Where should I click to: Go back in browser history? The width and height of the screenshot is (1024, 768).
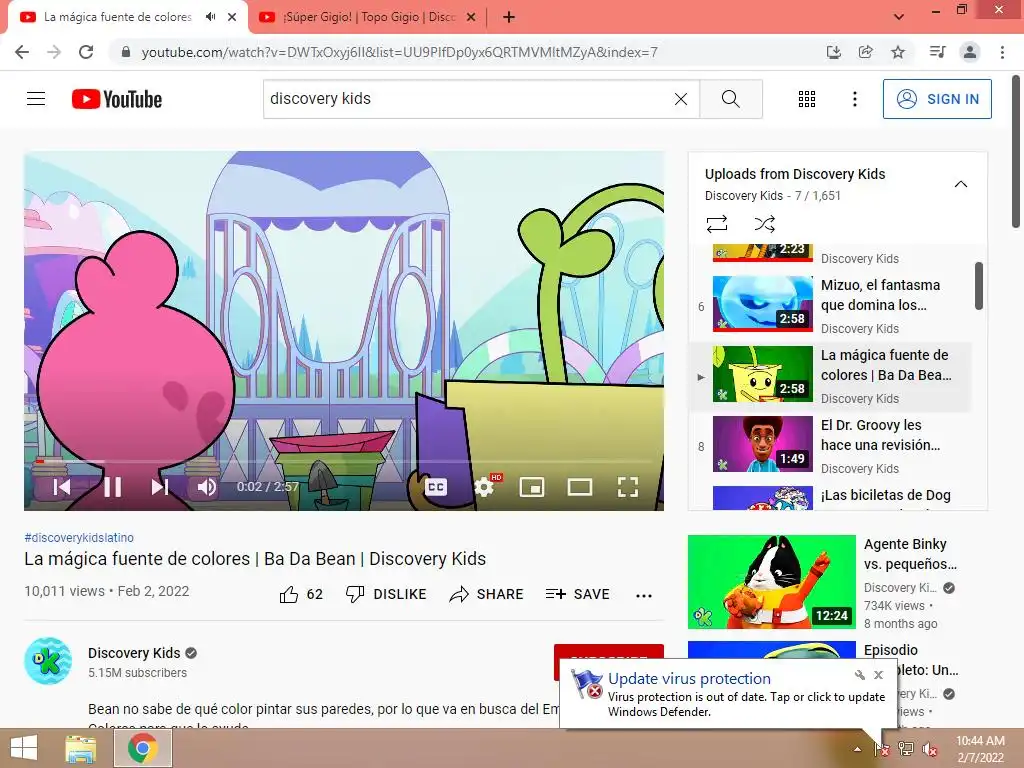22,52
